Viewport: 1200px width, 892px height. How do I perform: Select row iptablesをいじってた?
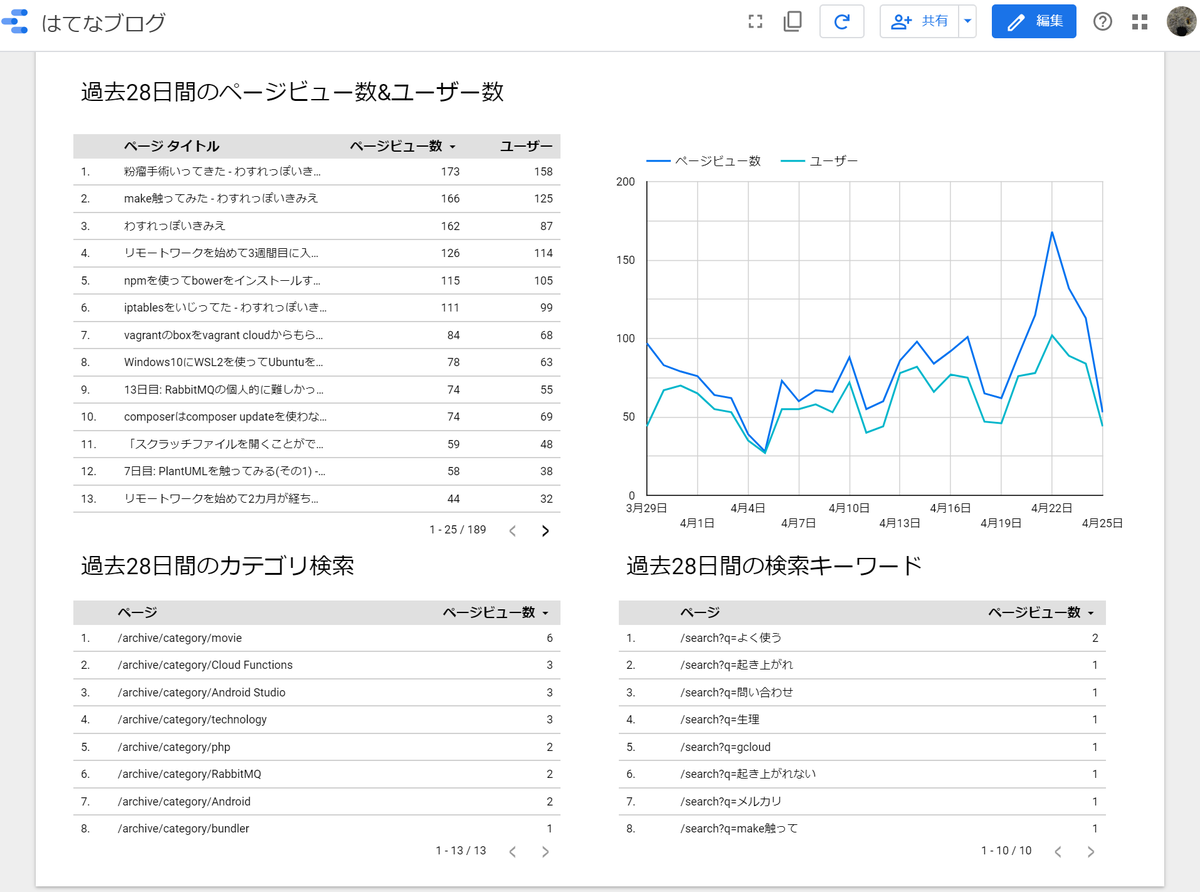click(x=316, y=308)
